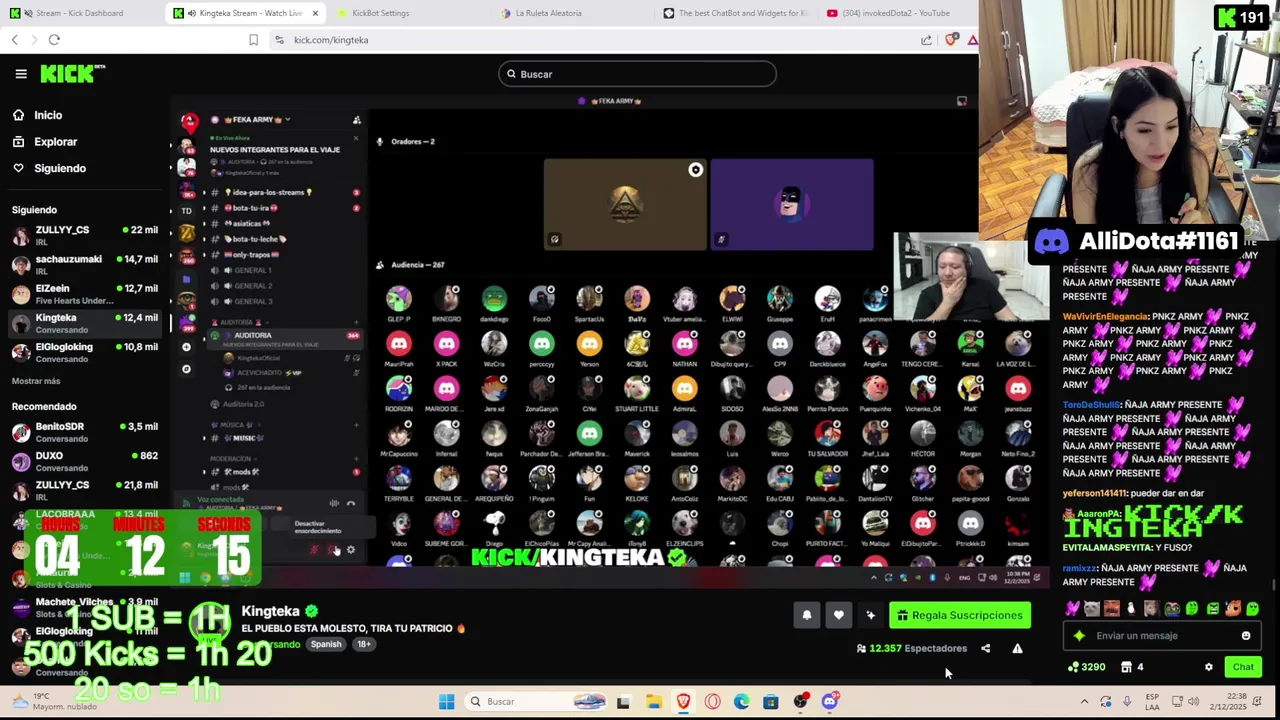Click the KICK logo to go home
Viewport: 1280px width, 720px height.
(72, 74)
